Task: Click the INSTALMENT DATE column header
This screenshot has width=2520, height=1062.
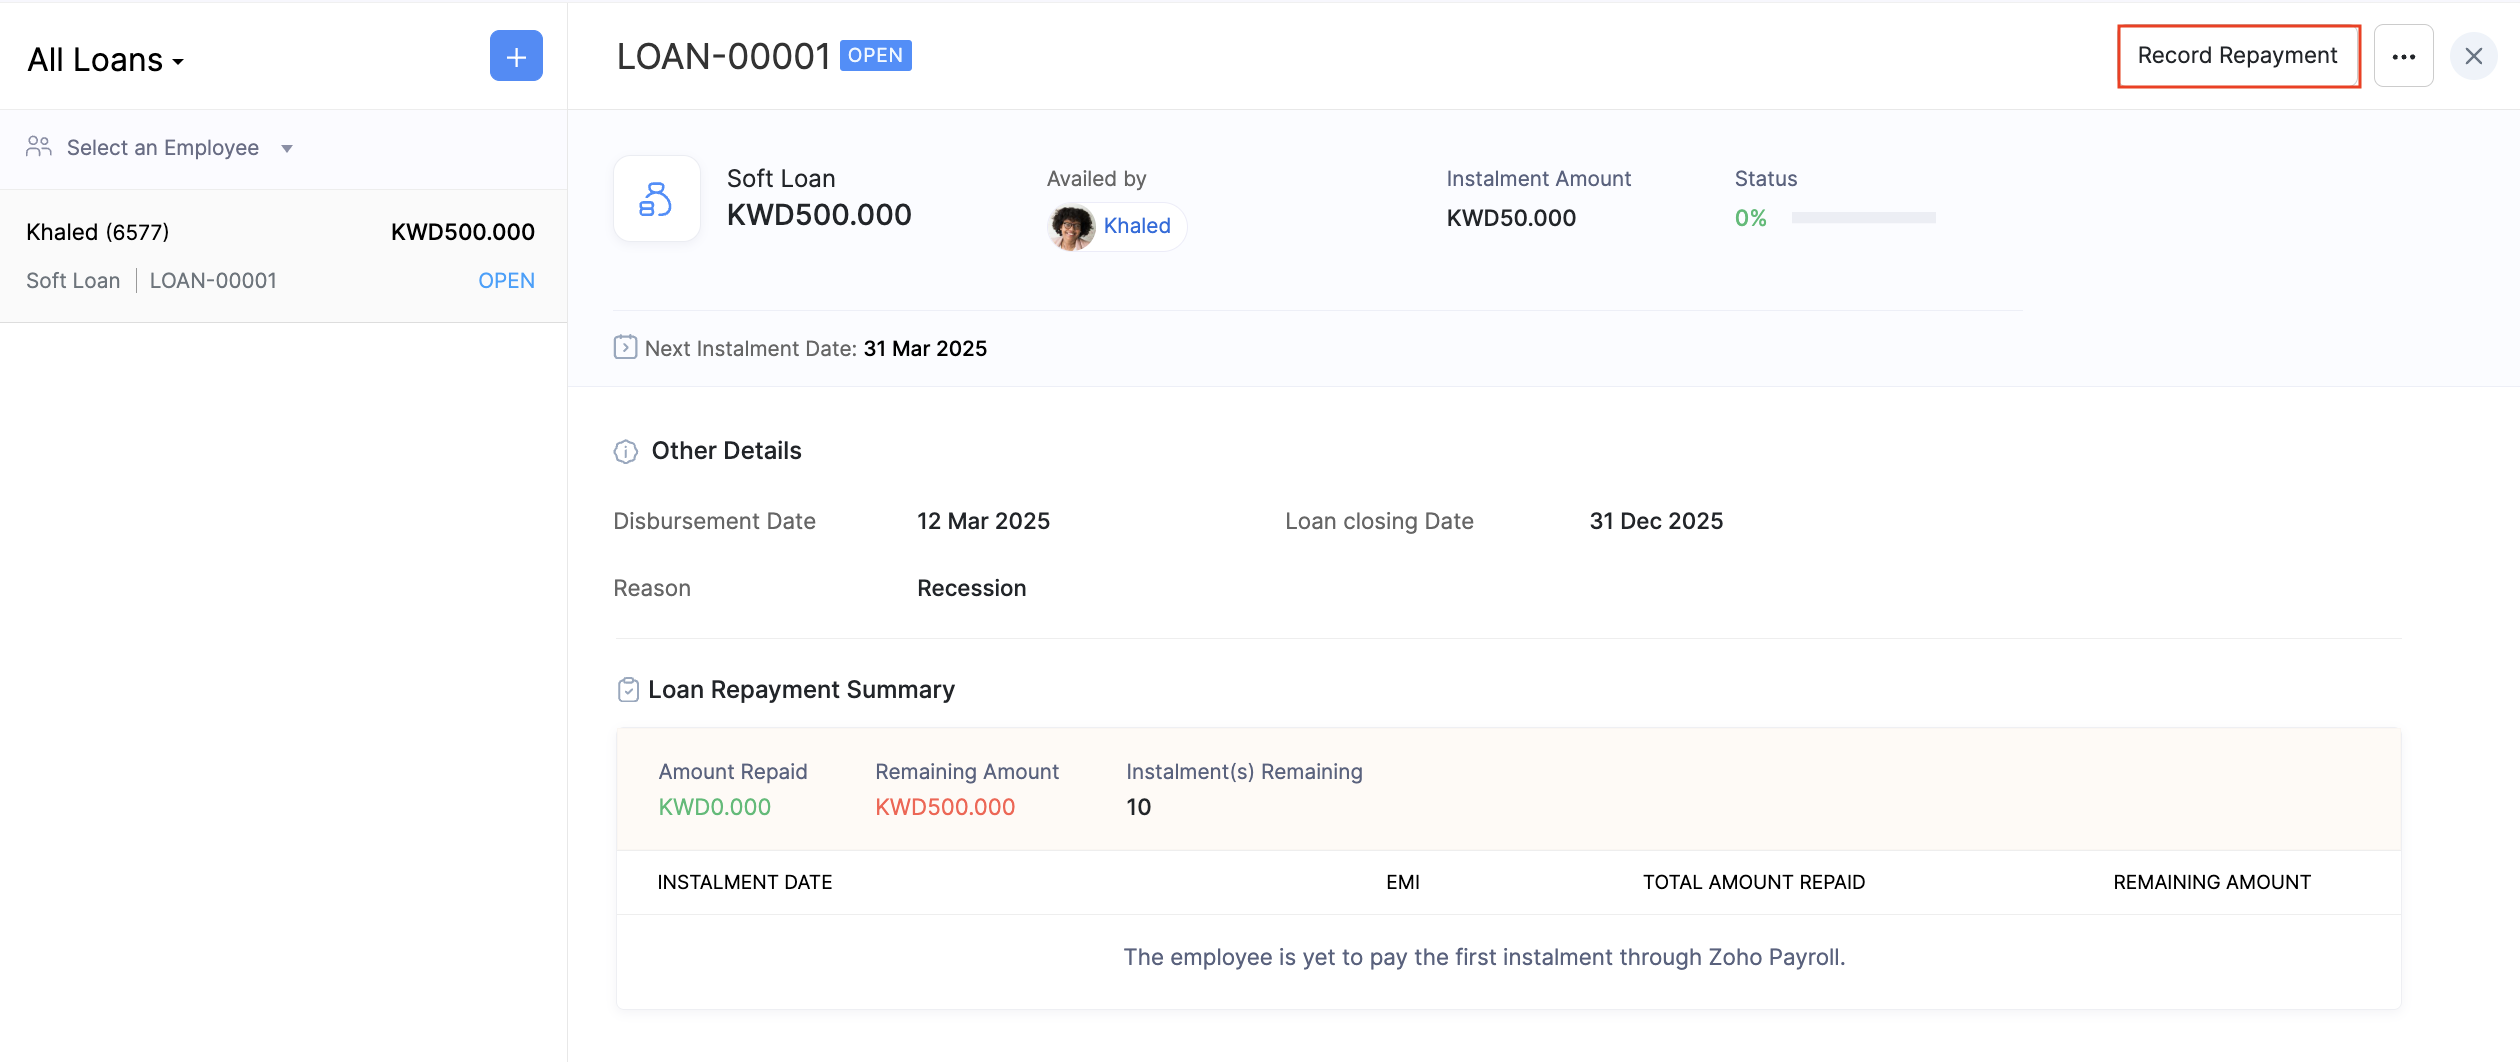Action: (744, 882)
